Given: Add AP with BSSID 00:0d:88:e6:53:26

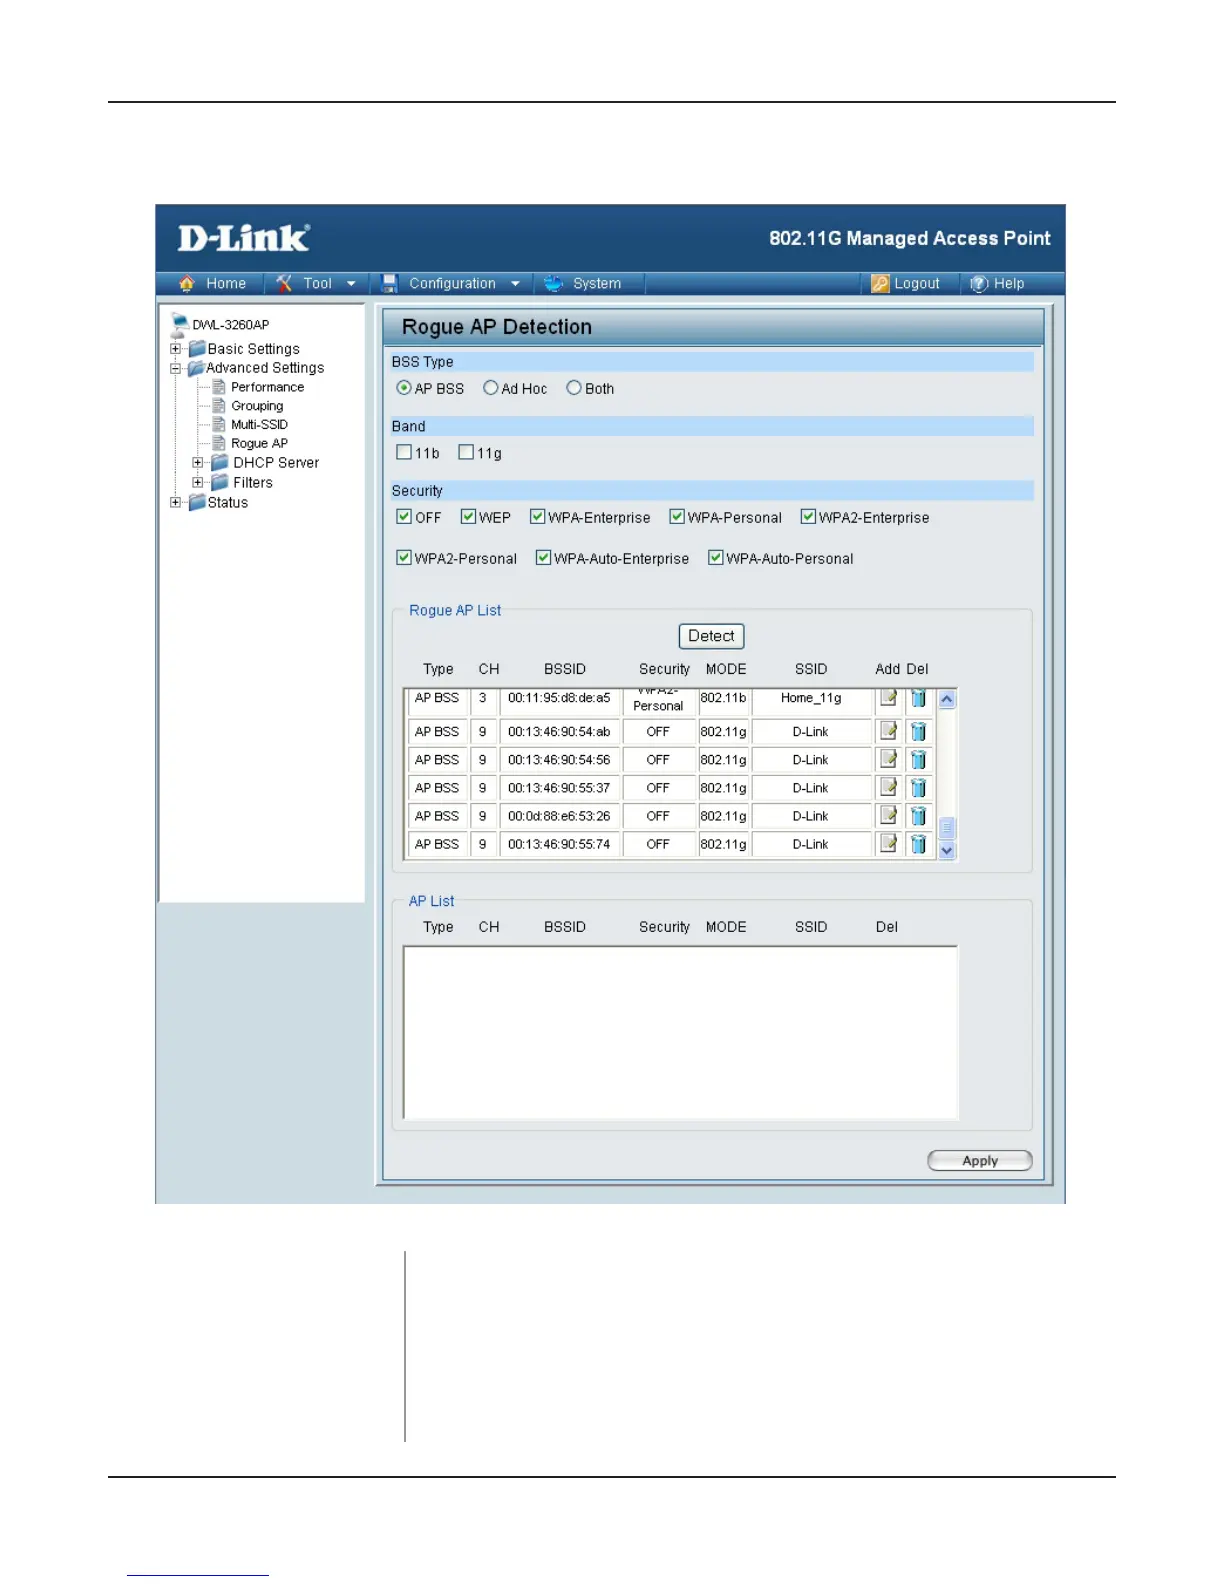Looking at the screenshot, I should 888,816.
